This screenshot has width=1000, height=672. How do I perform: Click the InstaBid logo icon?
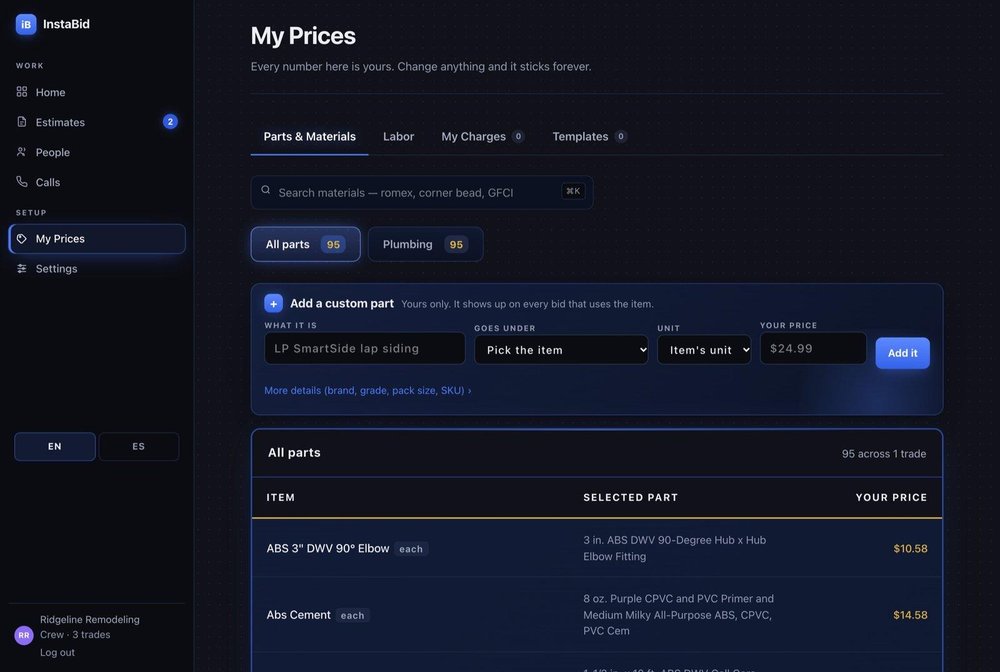[26, 24]
